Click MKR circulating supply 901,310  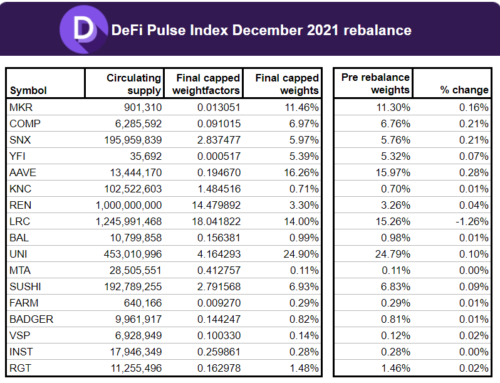(143, 107)
